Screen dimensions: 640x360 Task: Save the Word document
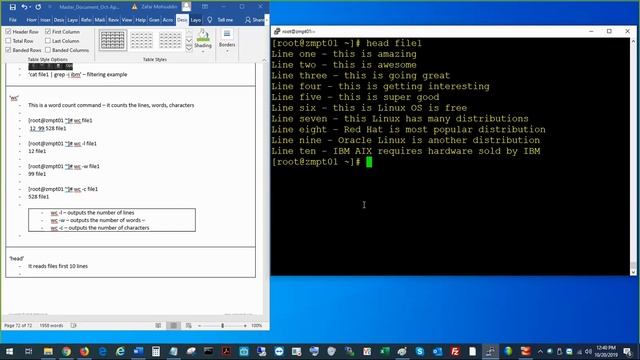(x=13, y=7)
